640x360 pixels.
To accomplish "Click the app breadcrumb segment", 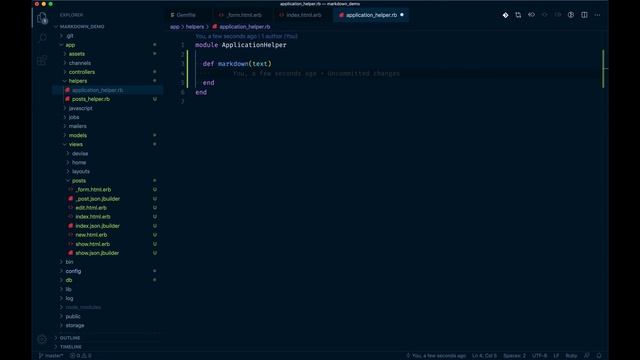I will (x=175, y=27).
